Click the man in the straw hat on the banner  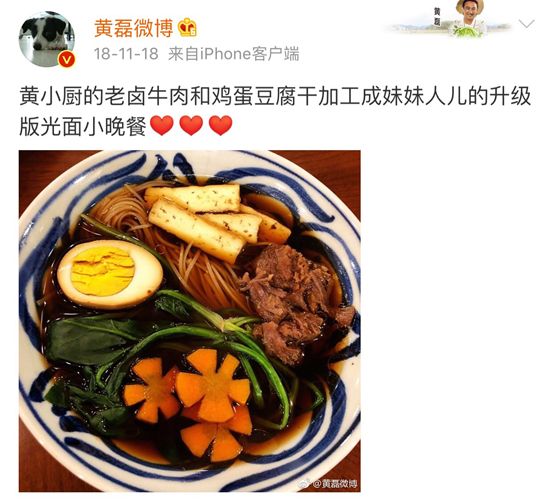click(468, 17)
